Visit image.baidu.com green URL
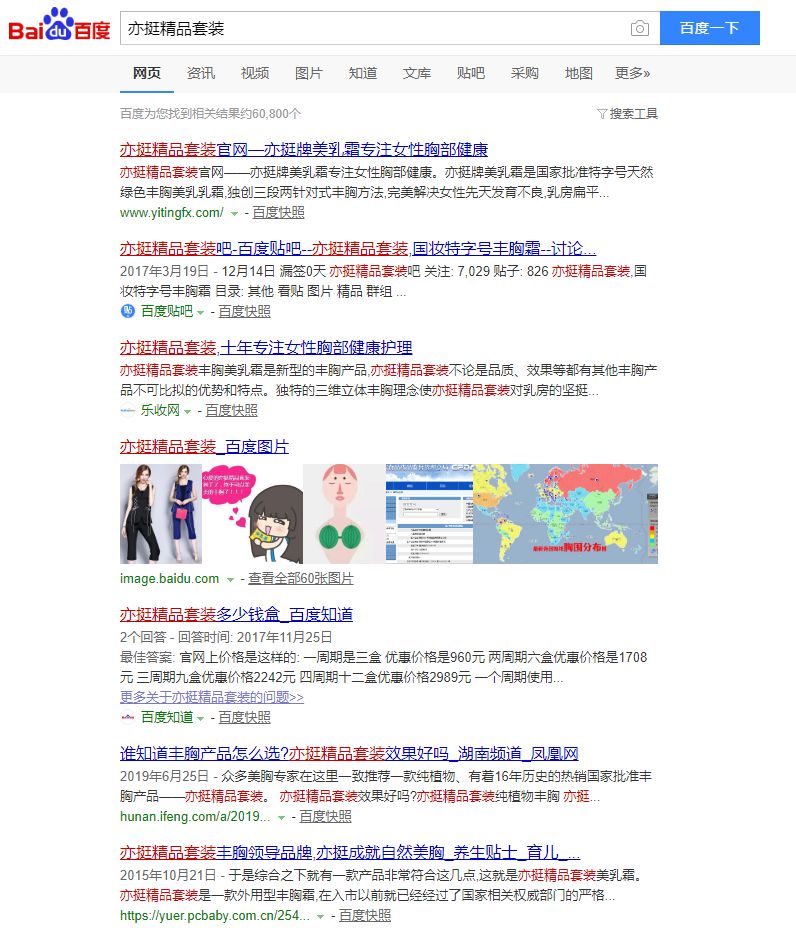This screenshot has width=796, height=934. pos(169,578)
